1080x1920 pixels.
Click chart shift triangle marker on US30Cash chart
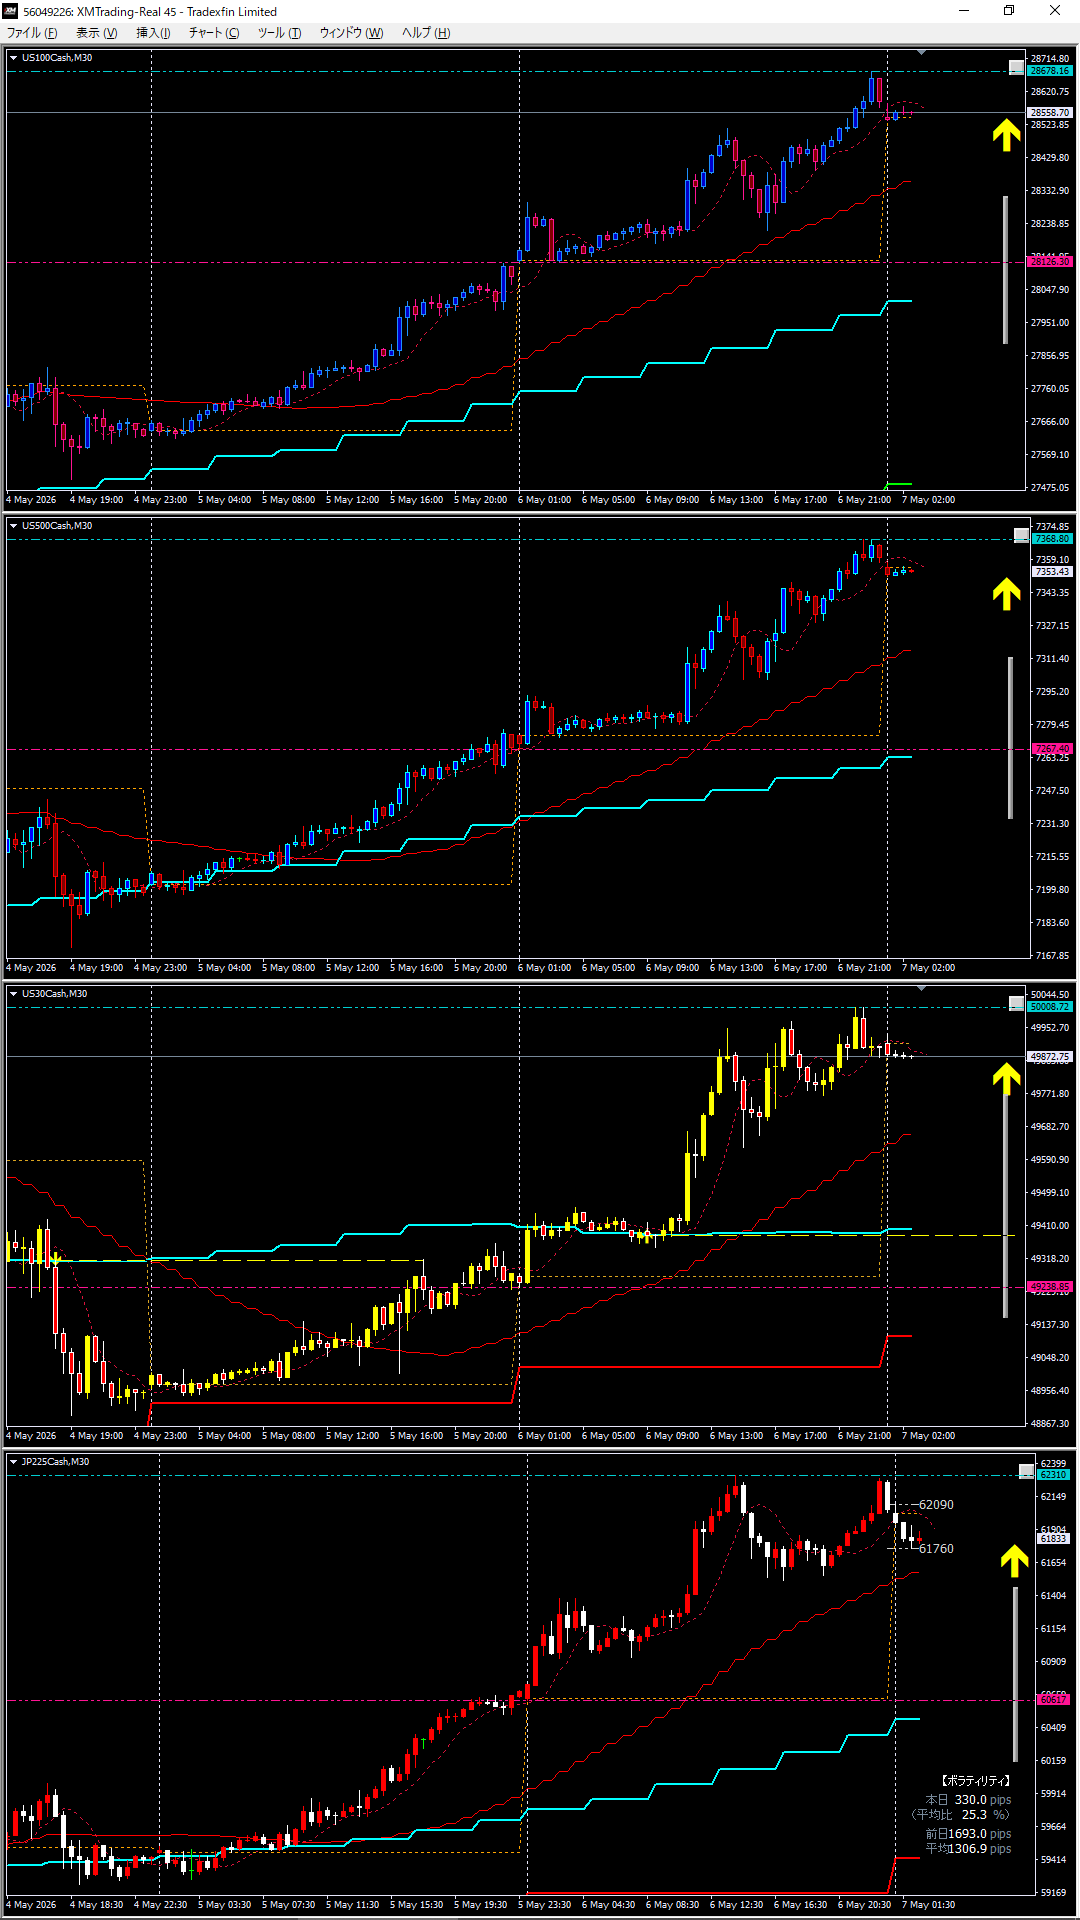(921, 988)
